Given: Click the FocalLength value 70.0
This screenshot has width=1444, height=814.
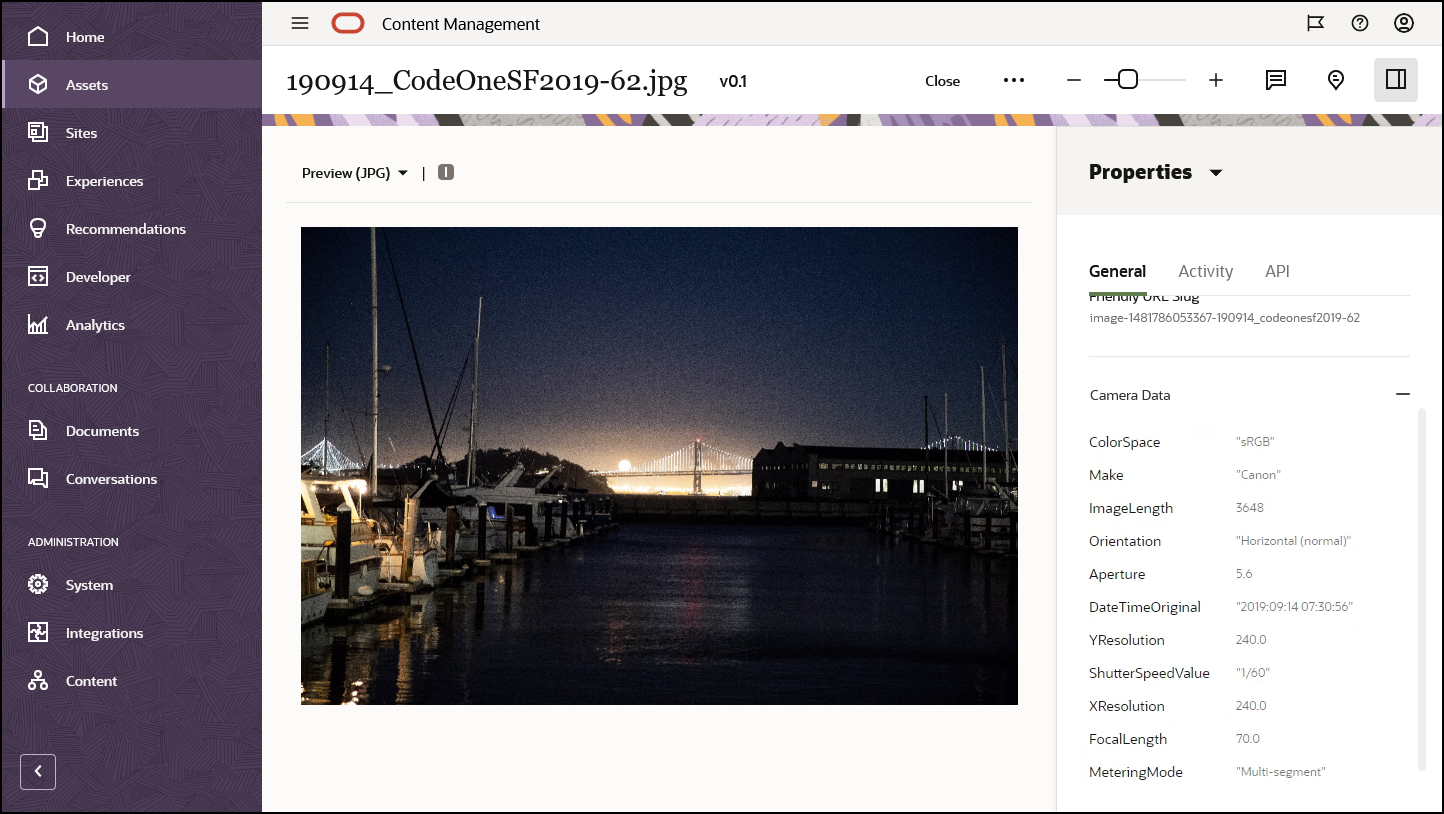Looking at the screenshot, I should 1248,739.
